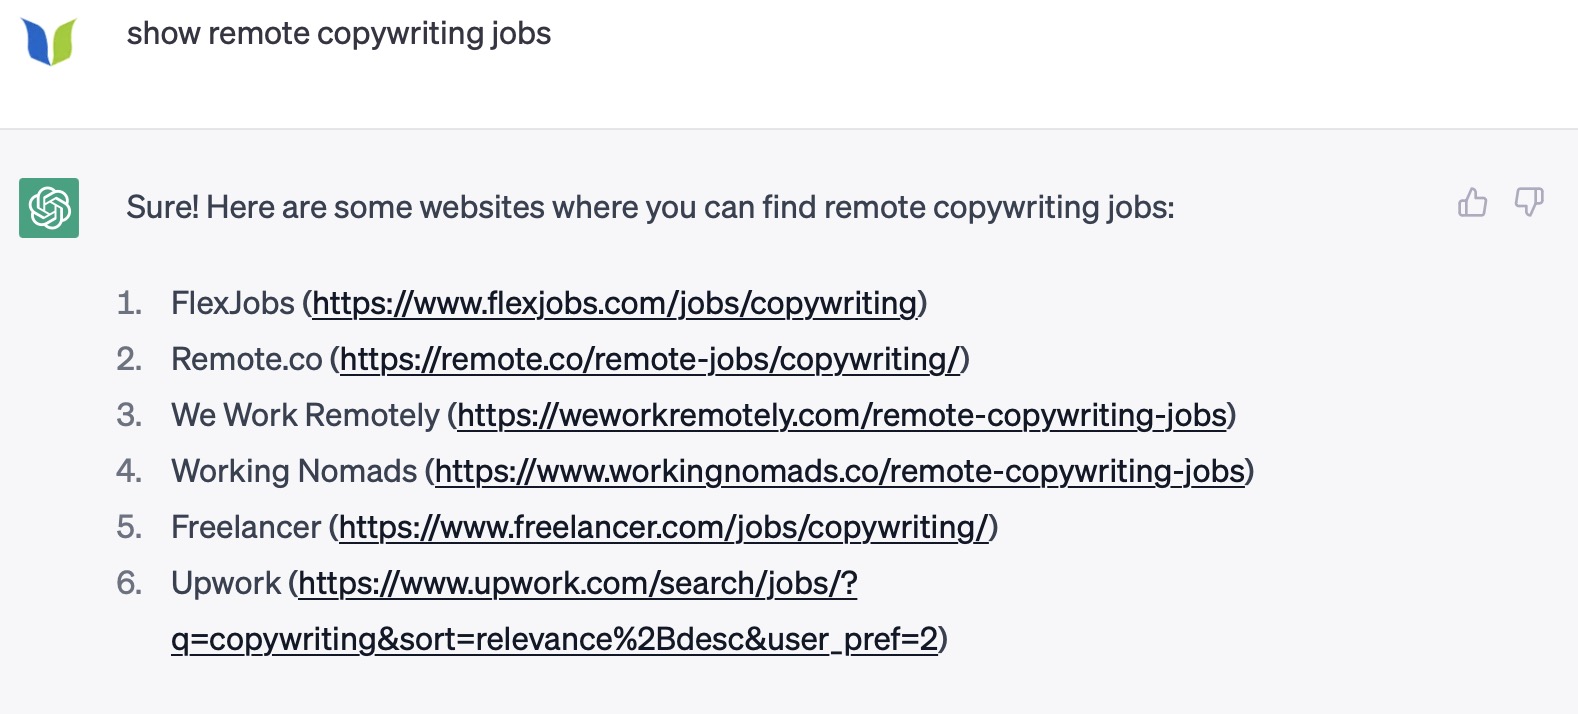Click list number 1 beside FlexJobs

coord(128,303)
